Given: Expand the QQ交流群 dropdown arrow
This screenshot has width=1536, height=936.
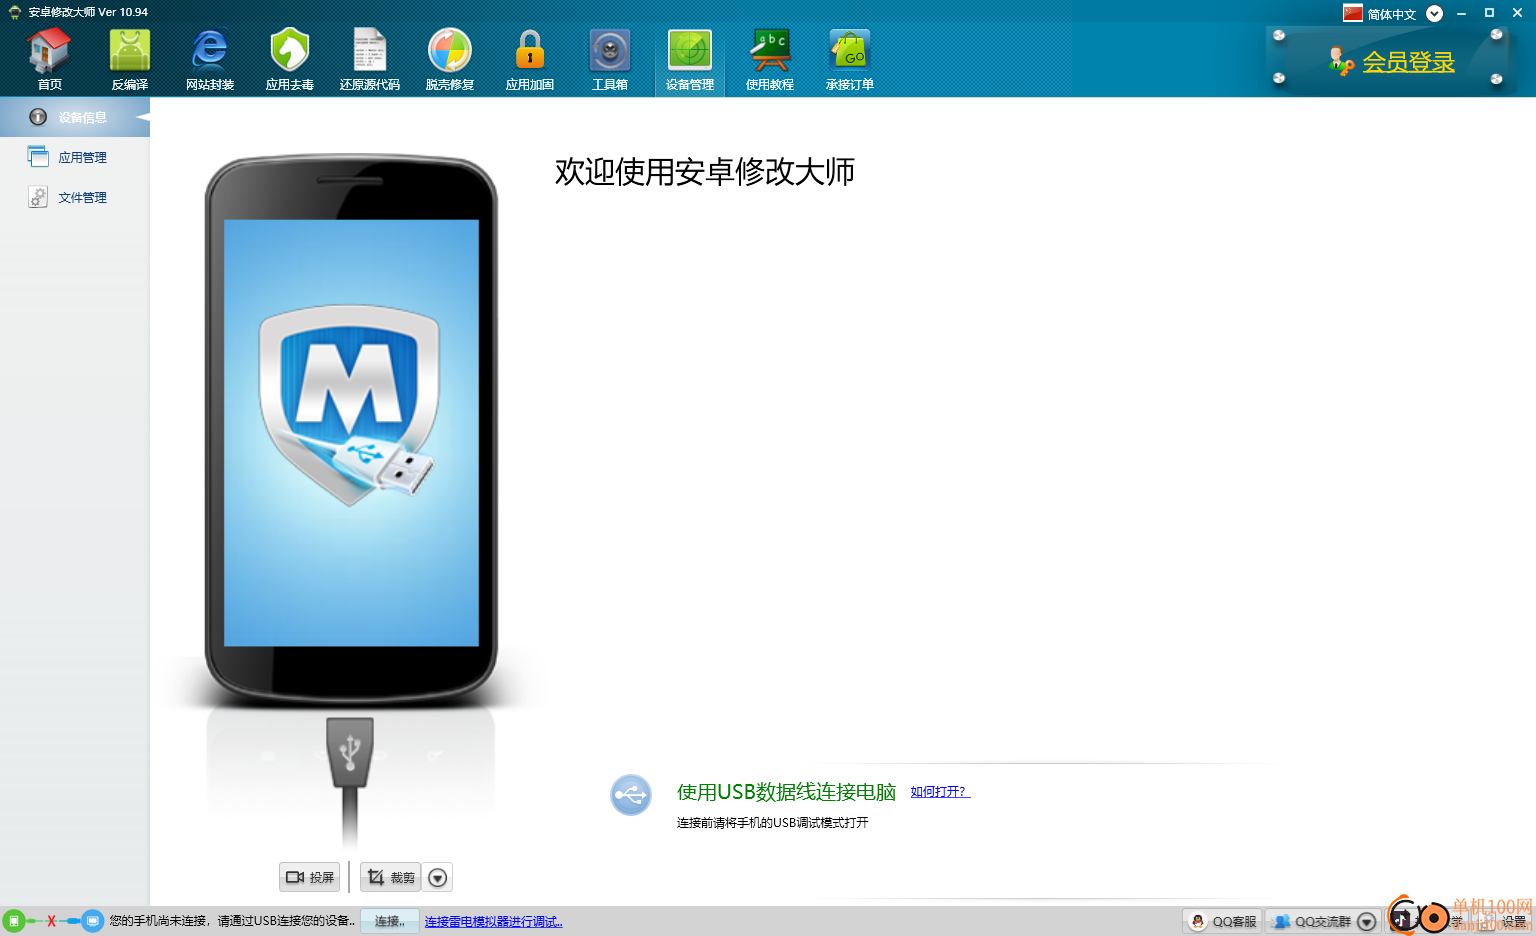Looking at the screenshot, I should pyautogui.click(x=1367, y=921).
